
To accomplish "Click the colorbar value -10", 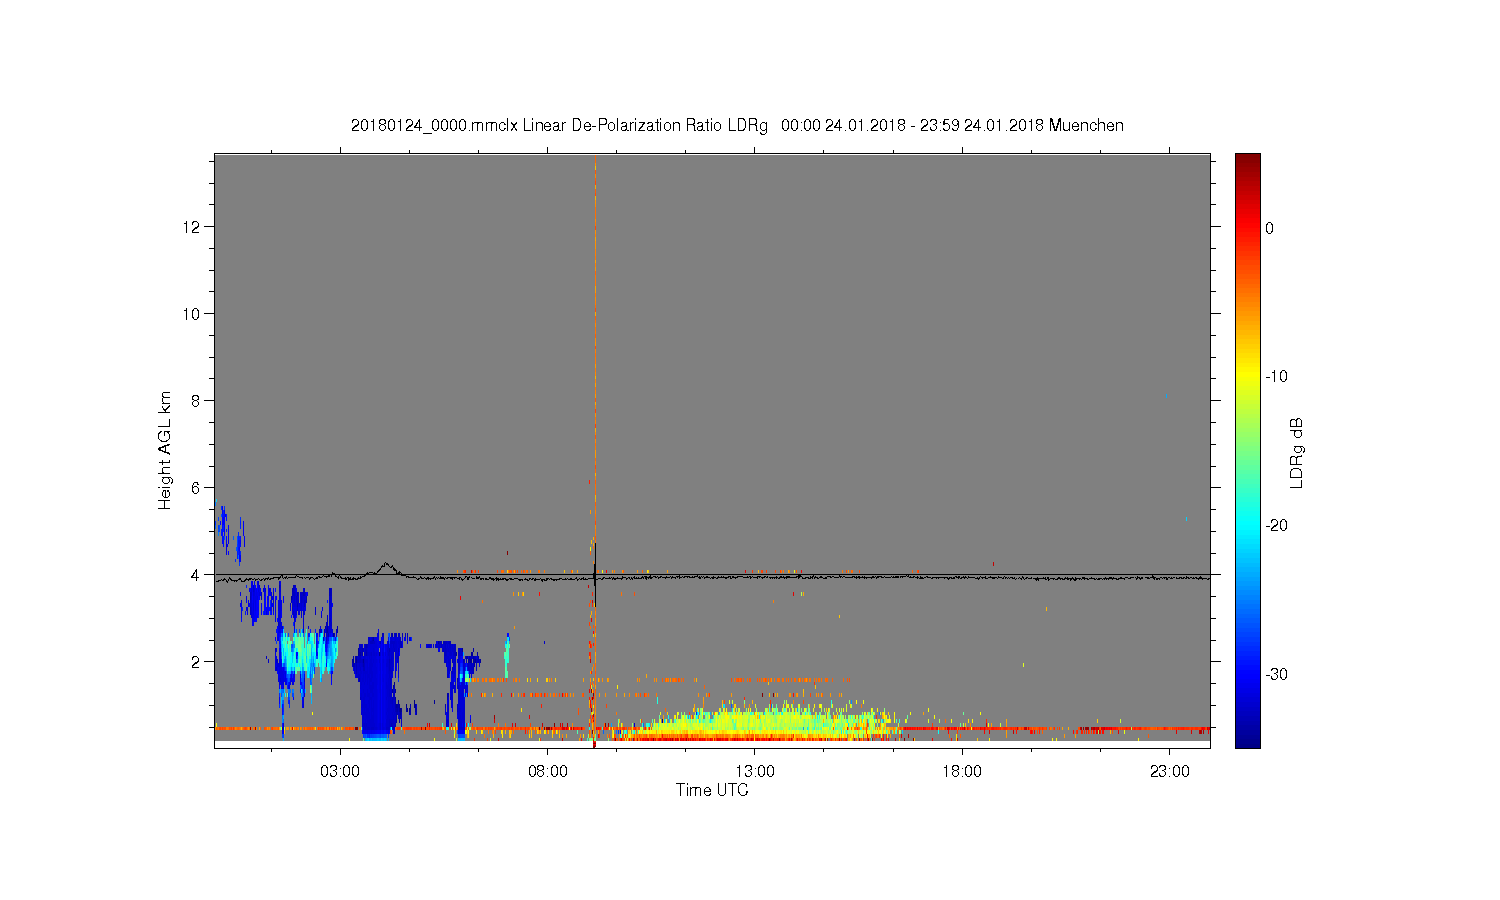I will coord(1276,377).
